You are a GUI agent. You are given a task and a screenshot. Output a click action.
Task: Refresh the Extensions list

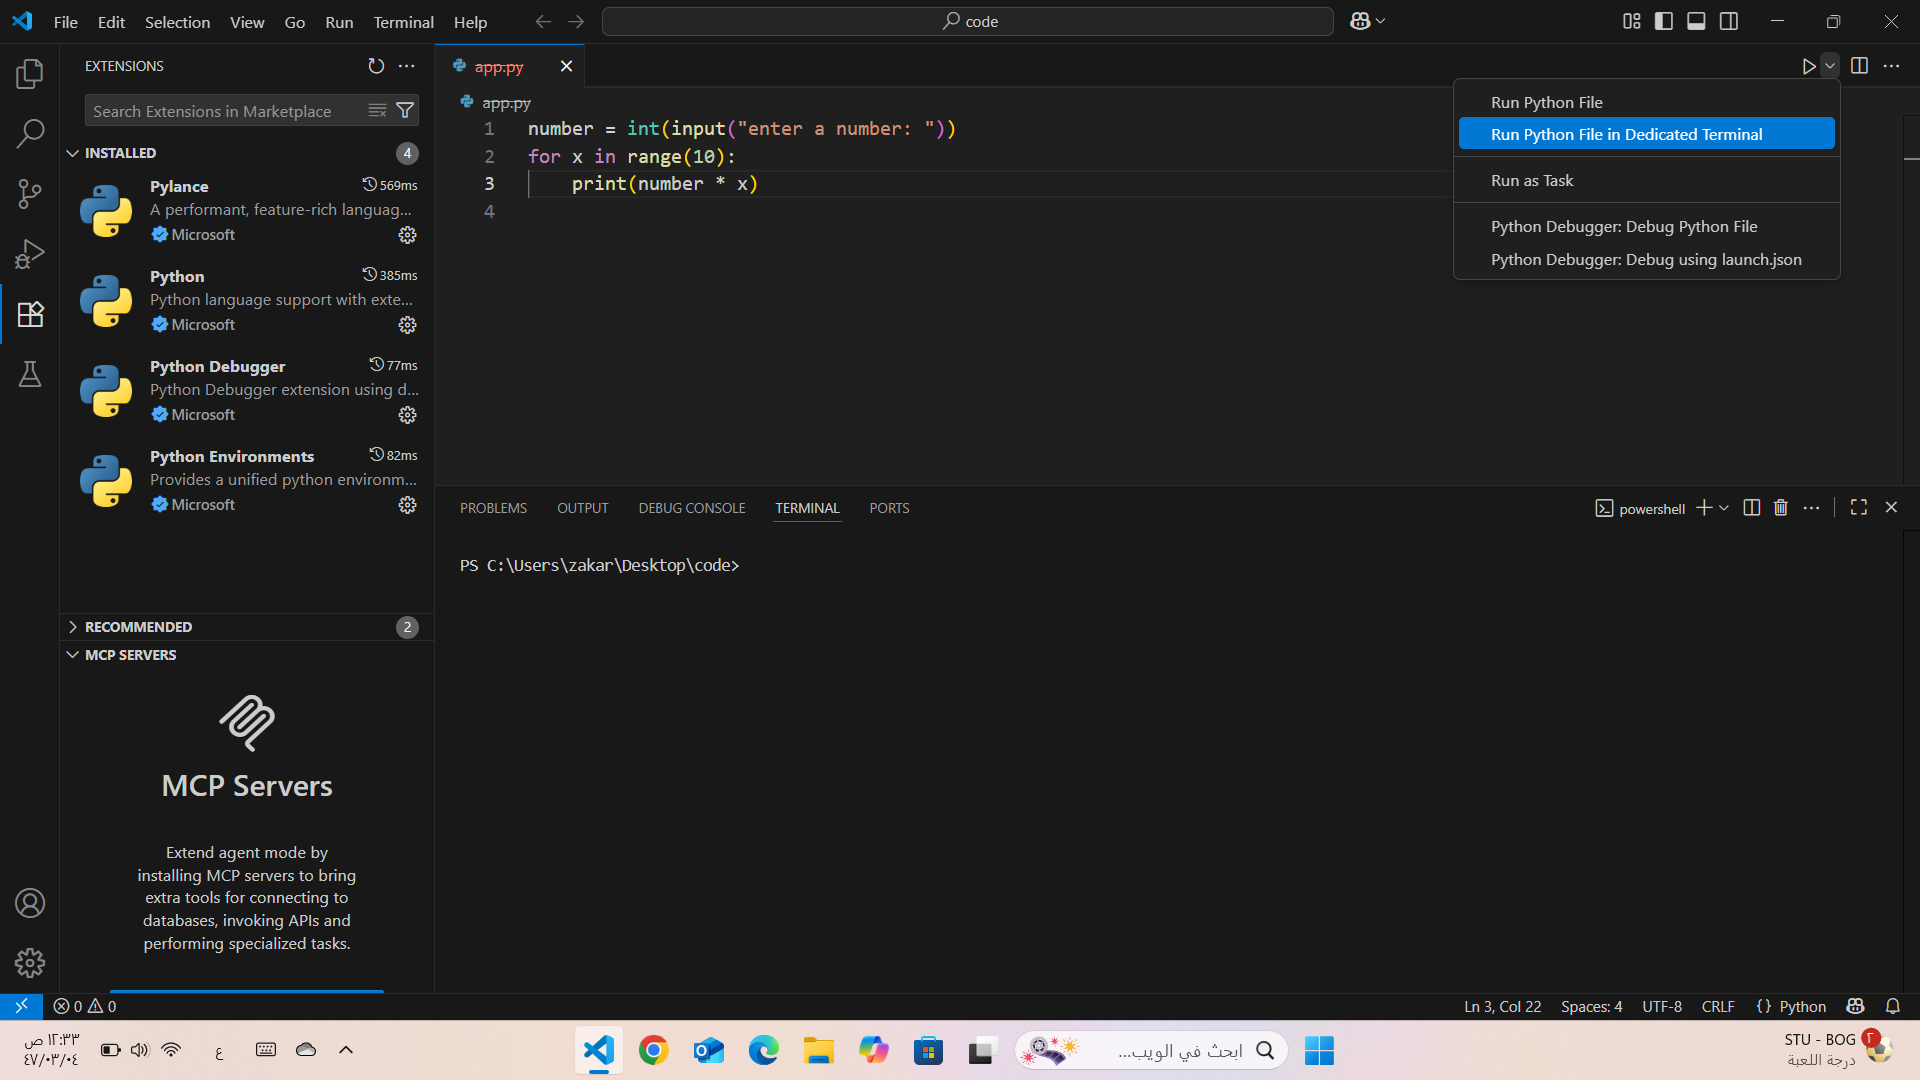[x=376, y=66]
